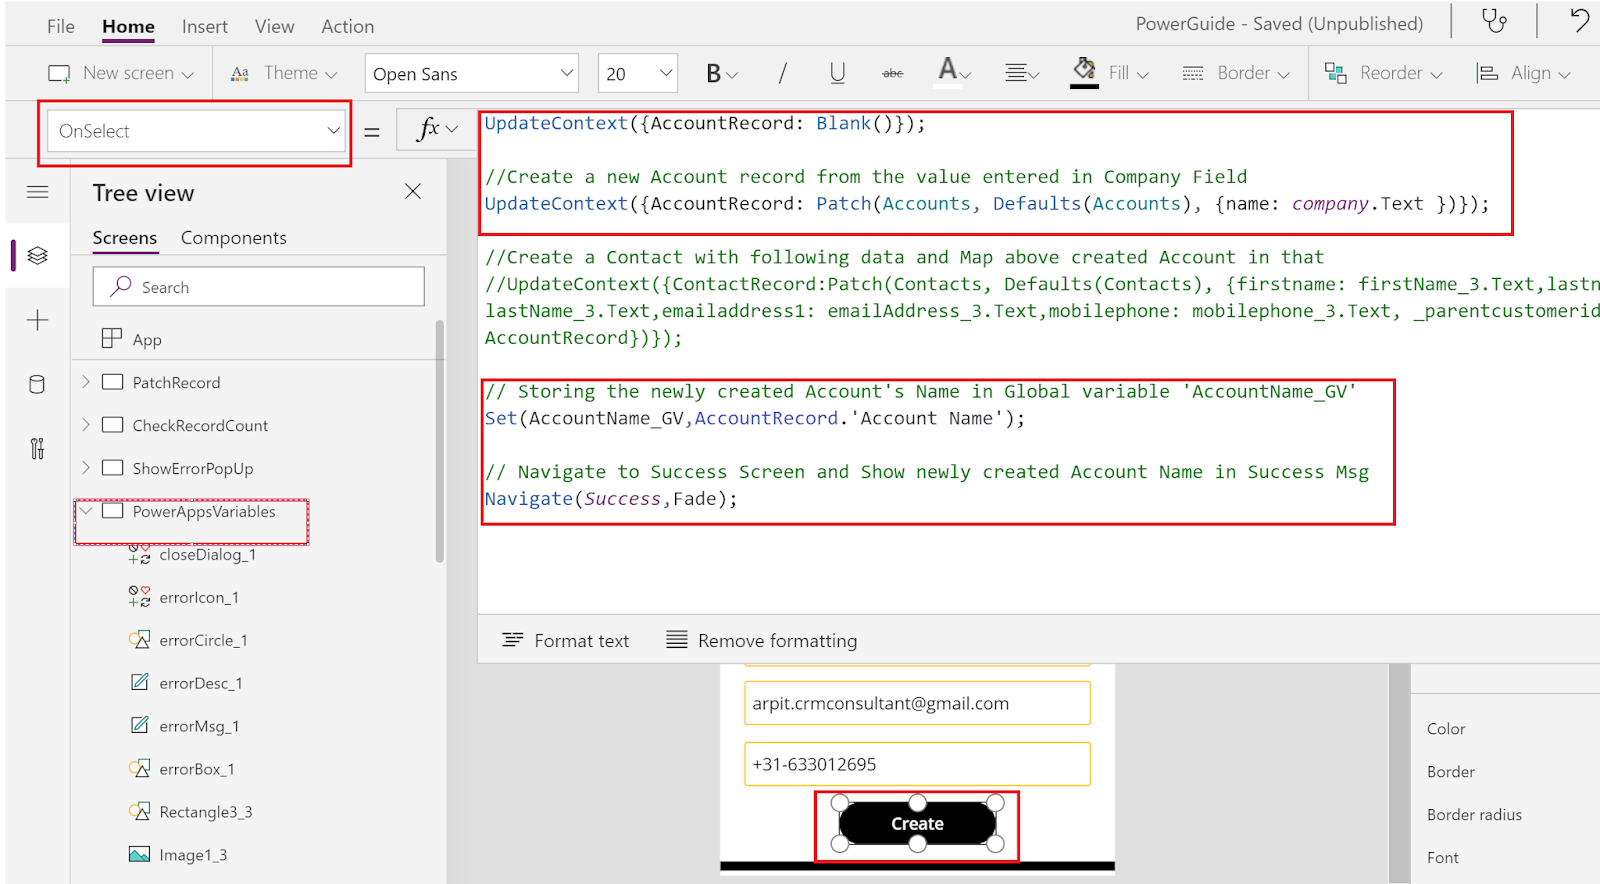This screenshot has height=884, width=1600.
Task: Open the File menu
Action: coord(61,26)
